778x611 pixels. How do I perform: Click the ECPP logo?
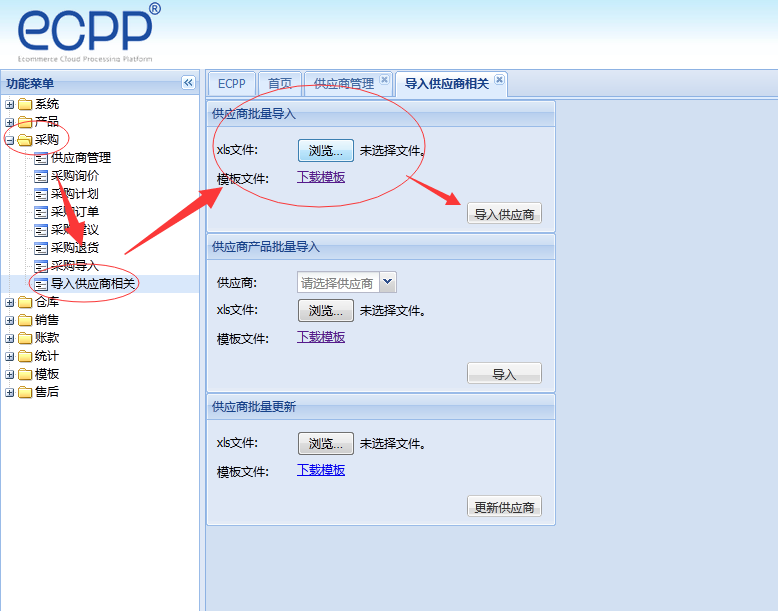[x=89, y=33]
